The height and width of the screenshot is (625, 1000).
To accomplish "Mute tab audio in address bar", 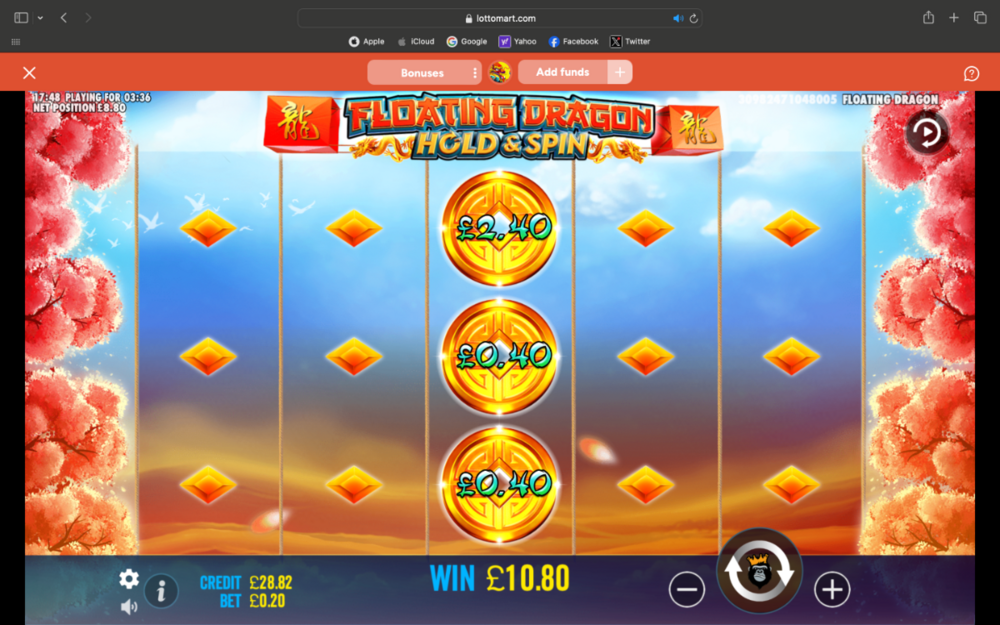I will click(677, 18).
